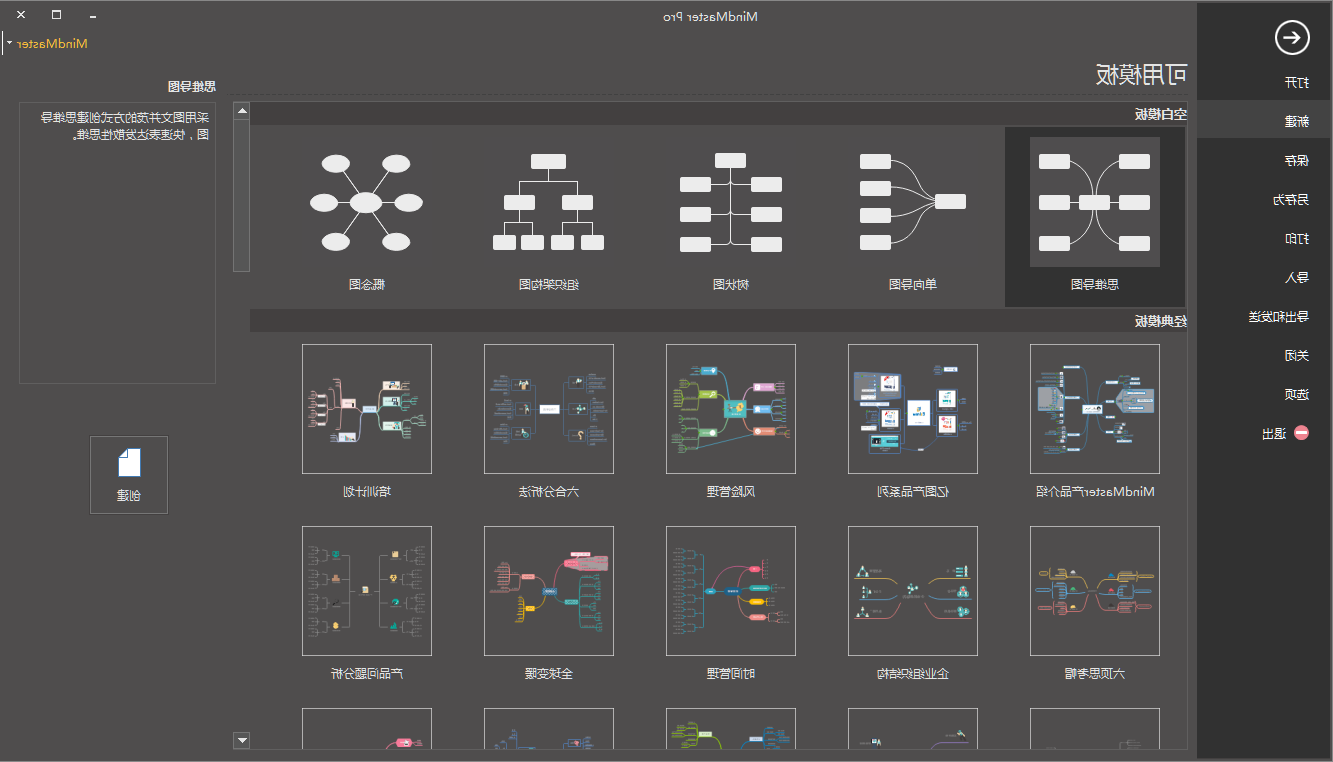Click the 保存 menu item
Screen dimensions: 1333x762
(x=1297, y=160)
